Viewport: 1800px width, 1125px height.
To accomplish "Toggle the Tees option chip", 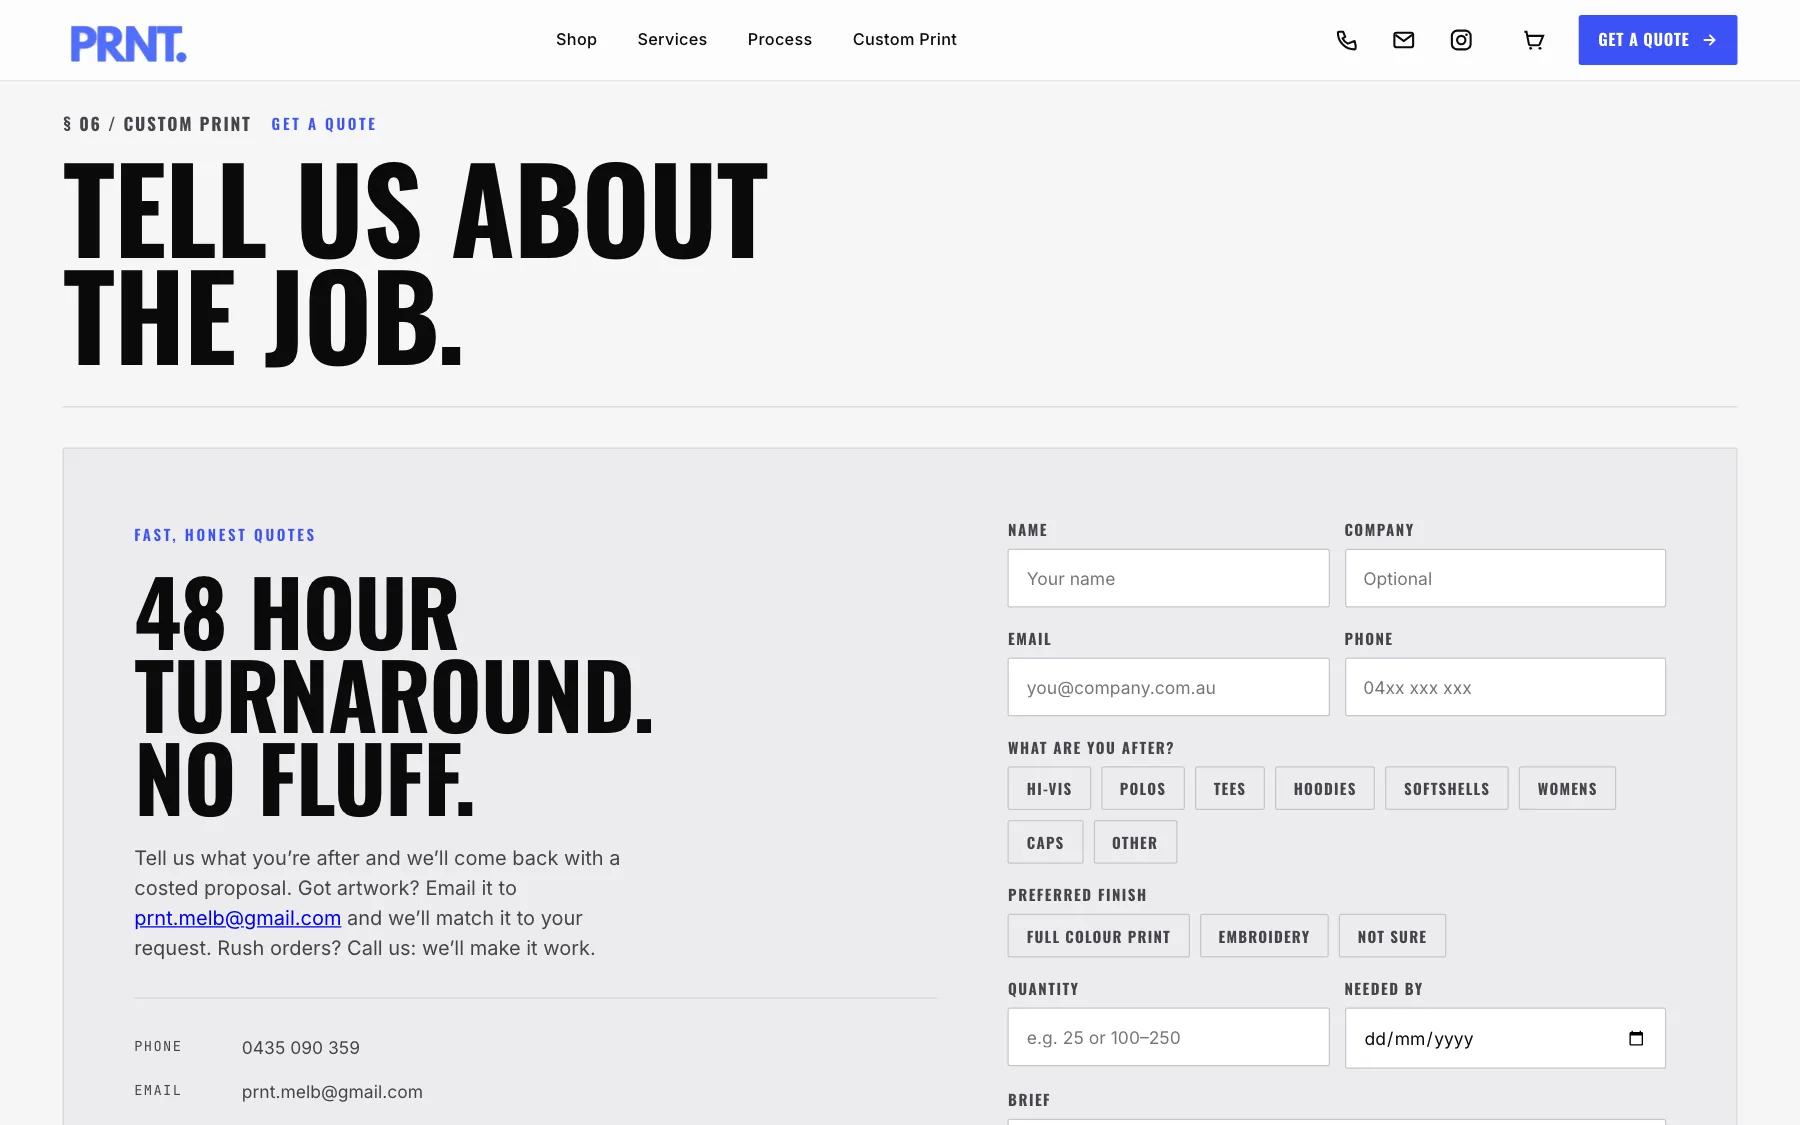I will tap(1230, 788).
